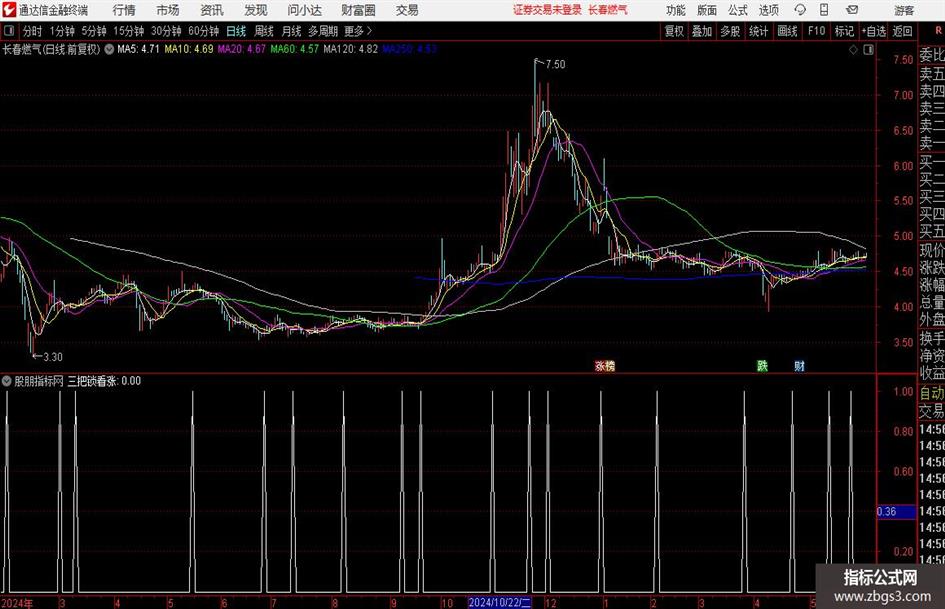Click the 证券交易未登录 login link
Viewport: 945px width, 609px height.
tap(547, 10)
